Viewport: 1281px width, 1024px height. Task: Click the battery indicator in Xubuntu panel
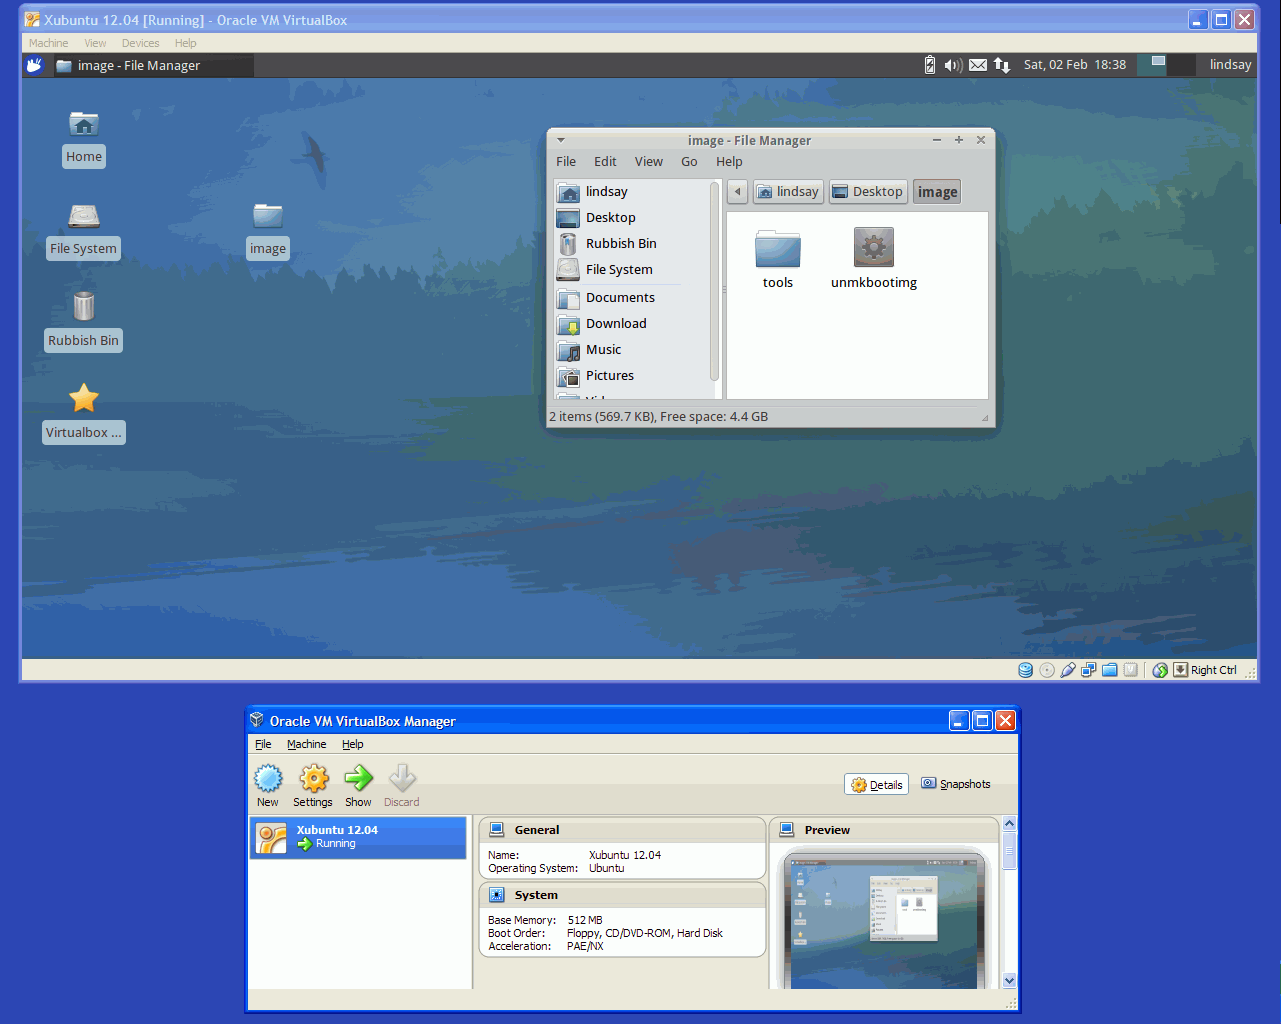click(930, 65)
